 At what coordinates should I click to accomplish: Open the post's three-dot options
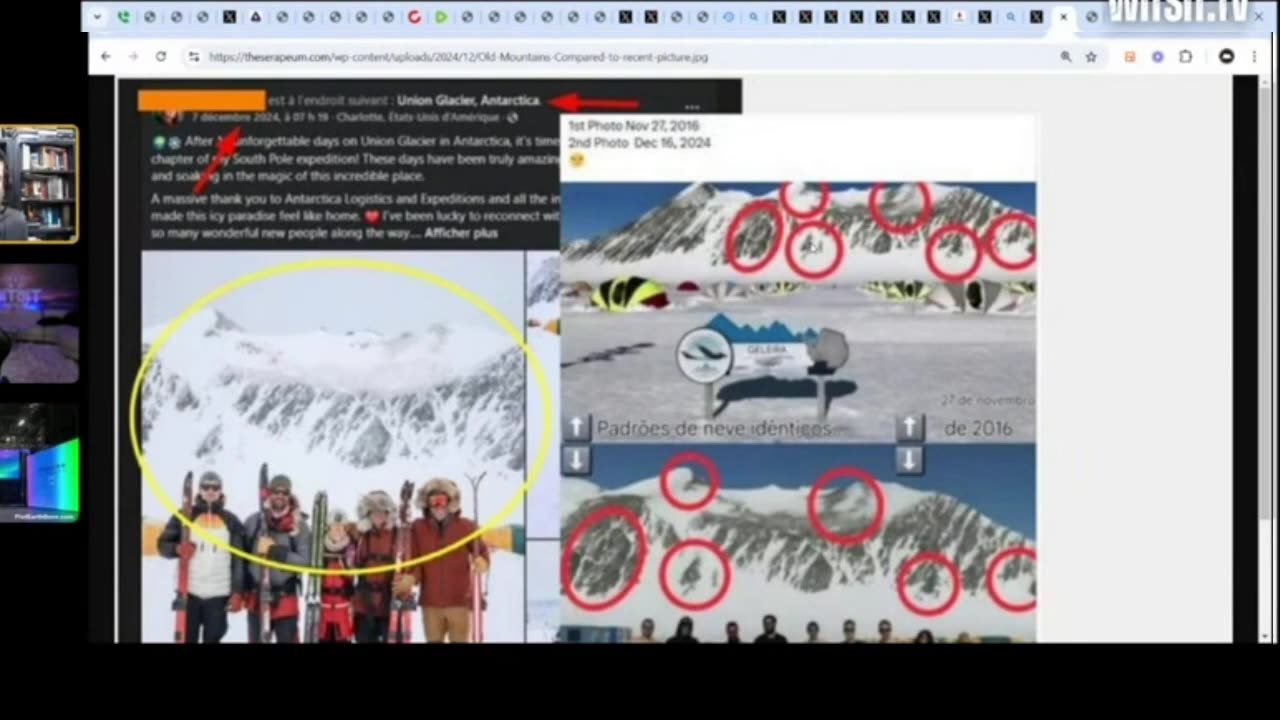coord(691,107)
